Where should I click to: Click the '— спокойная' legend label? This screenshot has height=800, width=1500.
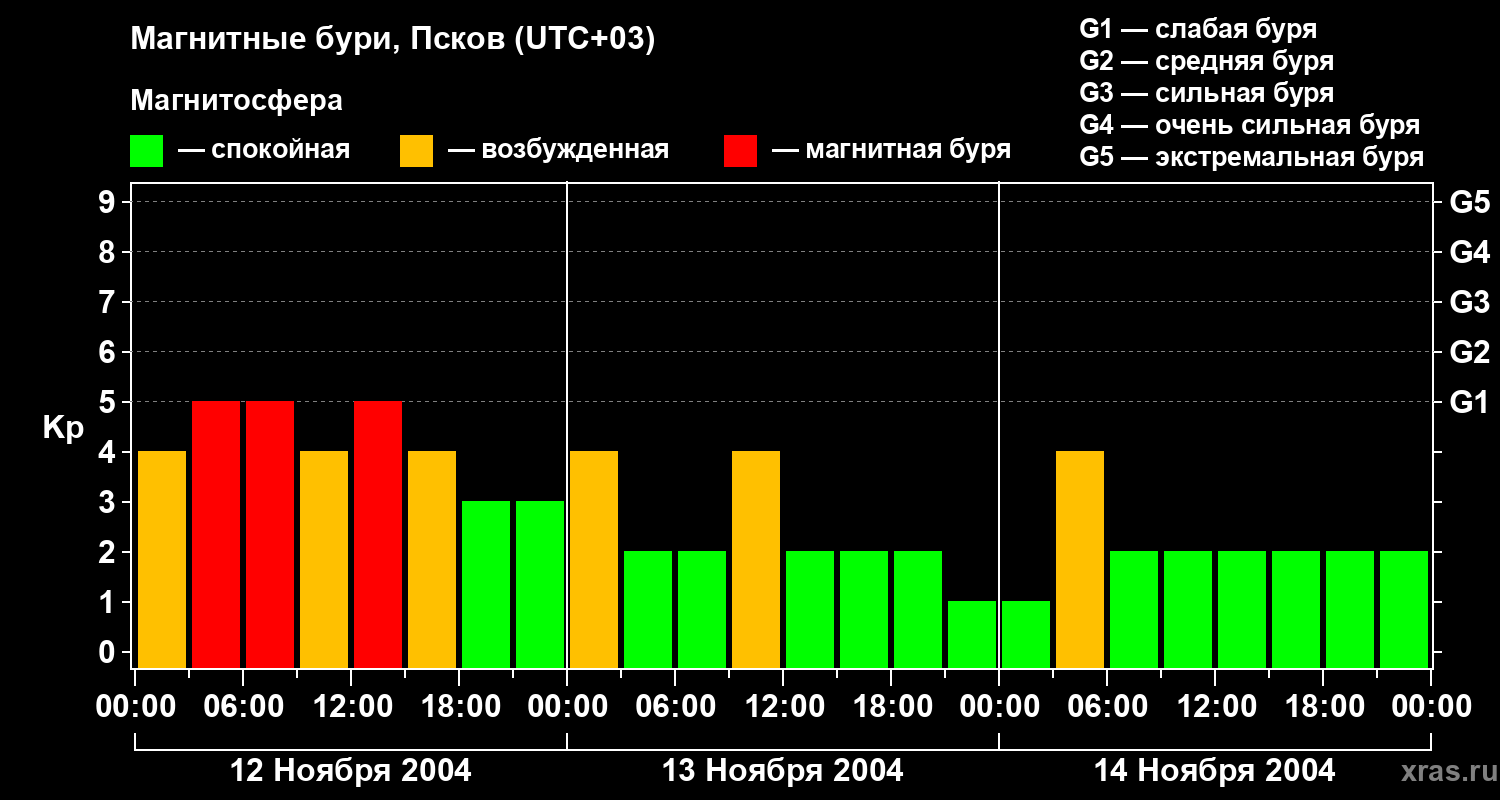pos(264,151)
